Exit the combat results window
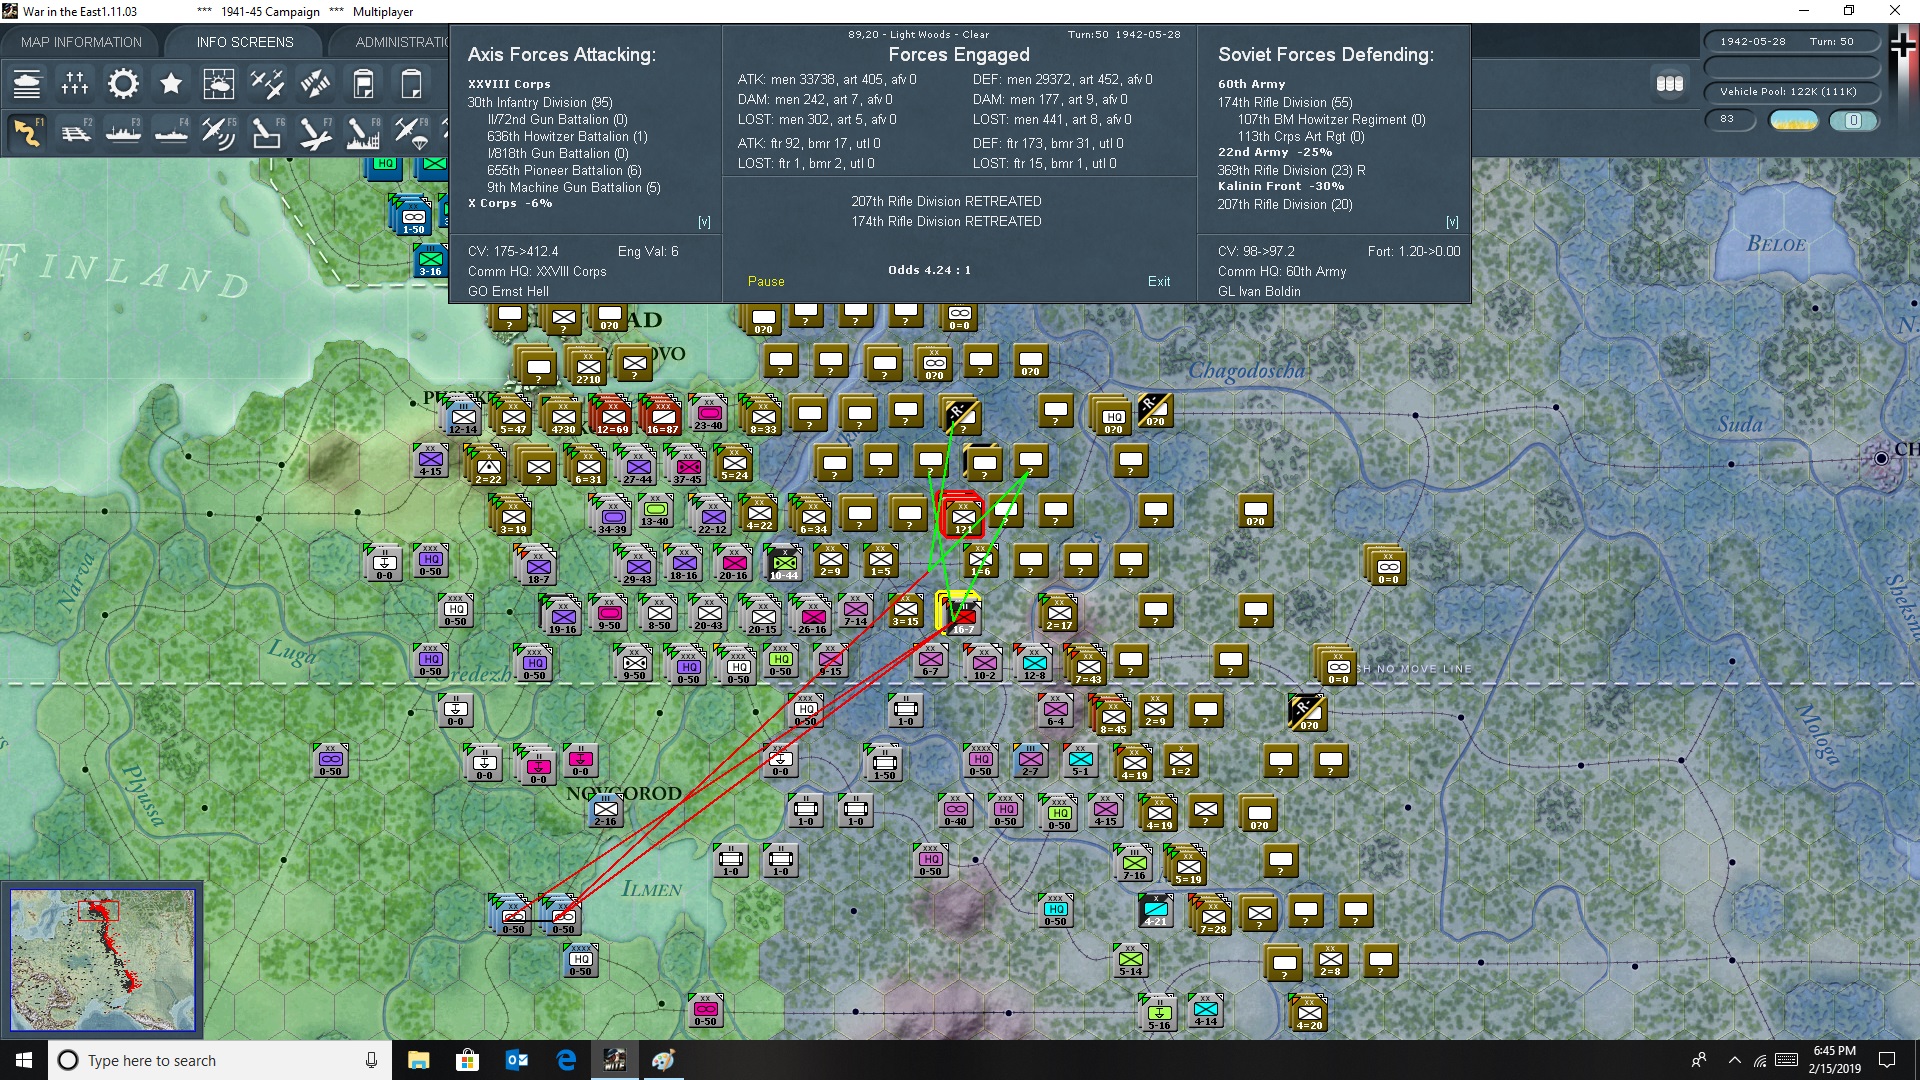The image size is (1920, 1080). (1159, 282)
